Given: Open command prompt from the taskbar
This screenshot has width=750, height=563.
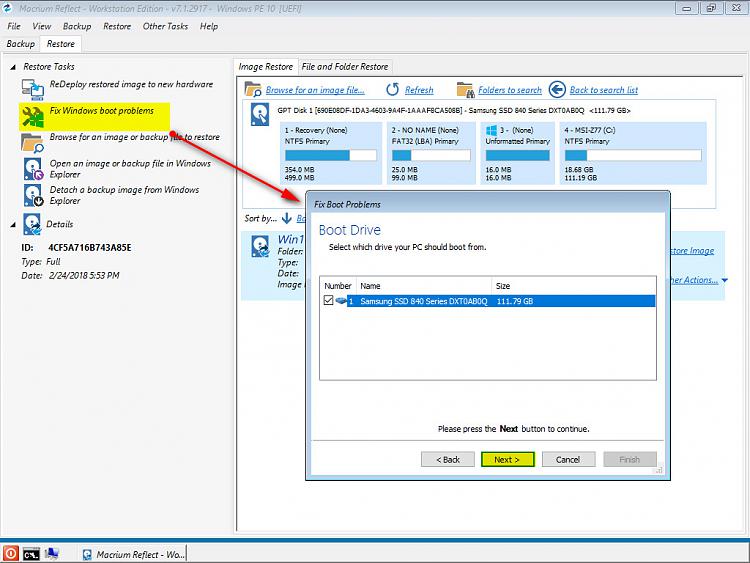Looking at the screenshot, I should pos(31,553).
